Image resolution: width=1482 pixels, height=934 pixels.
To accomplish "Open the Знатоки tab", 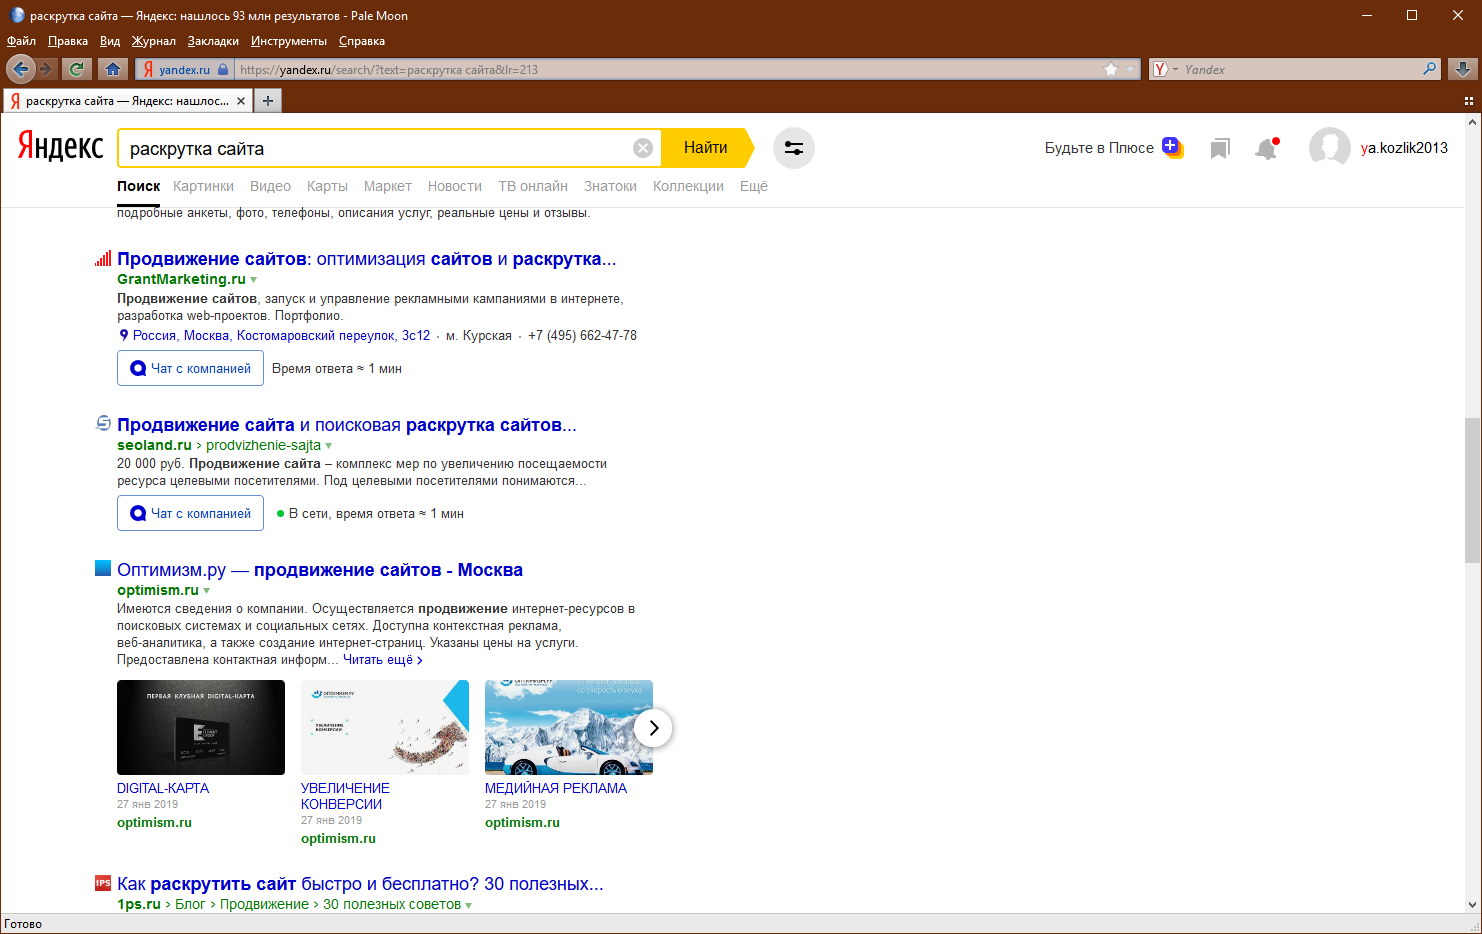I will point(610,186).
